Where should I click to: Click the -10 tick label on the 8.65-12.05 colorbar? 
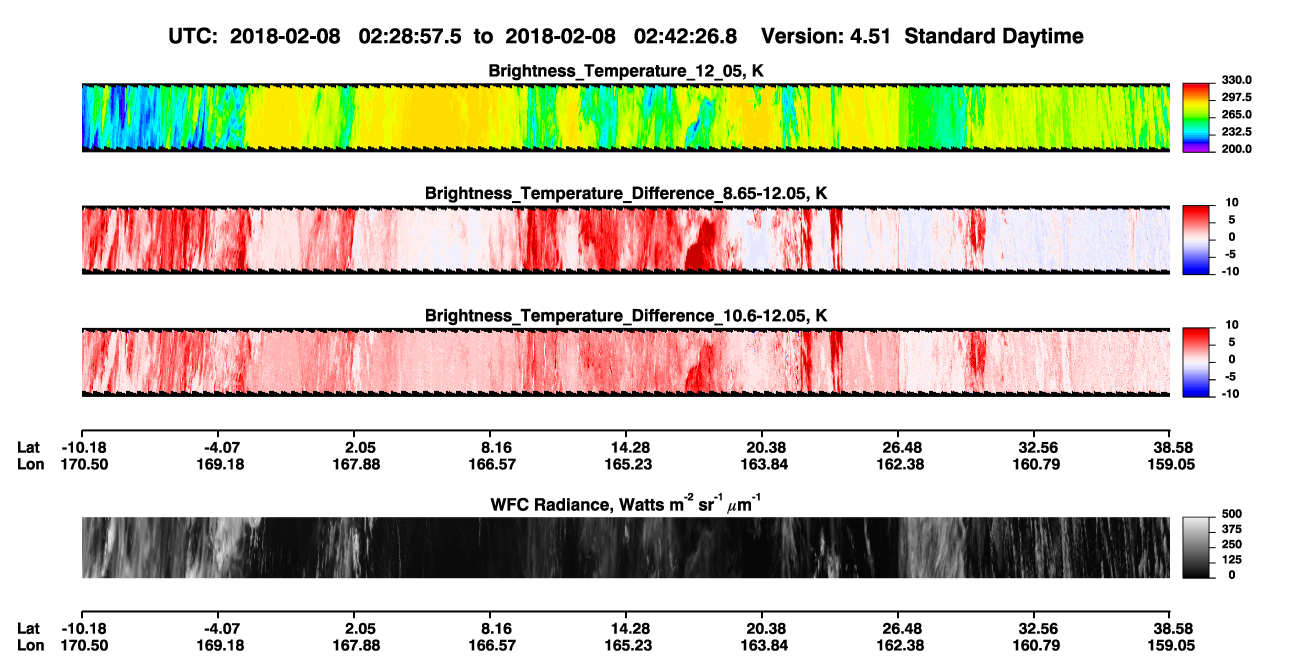point(1229,272)
